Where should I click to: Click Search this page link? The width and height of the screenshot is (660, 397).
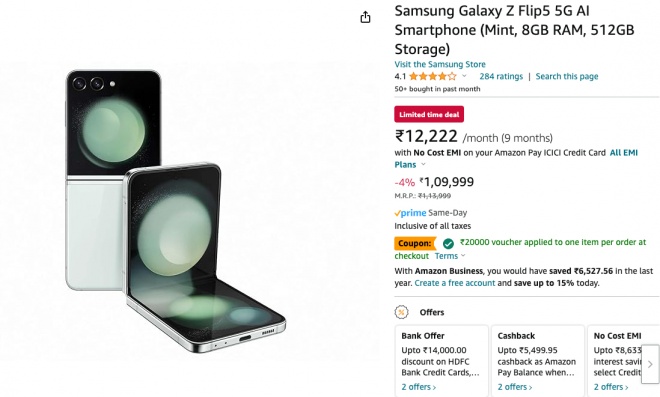pyautogui.click(x=567, y=76)
